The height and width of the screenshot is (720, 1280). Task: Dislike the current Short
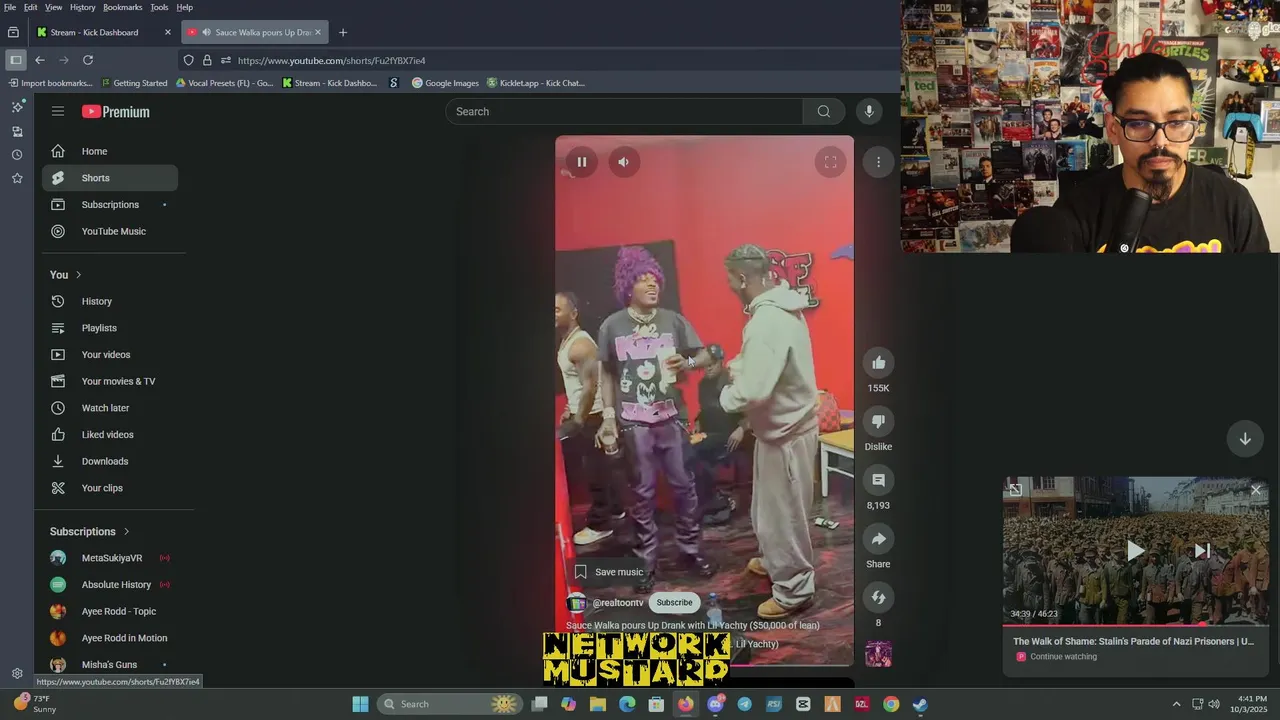coord(878,422)
